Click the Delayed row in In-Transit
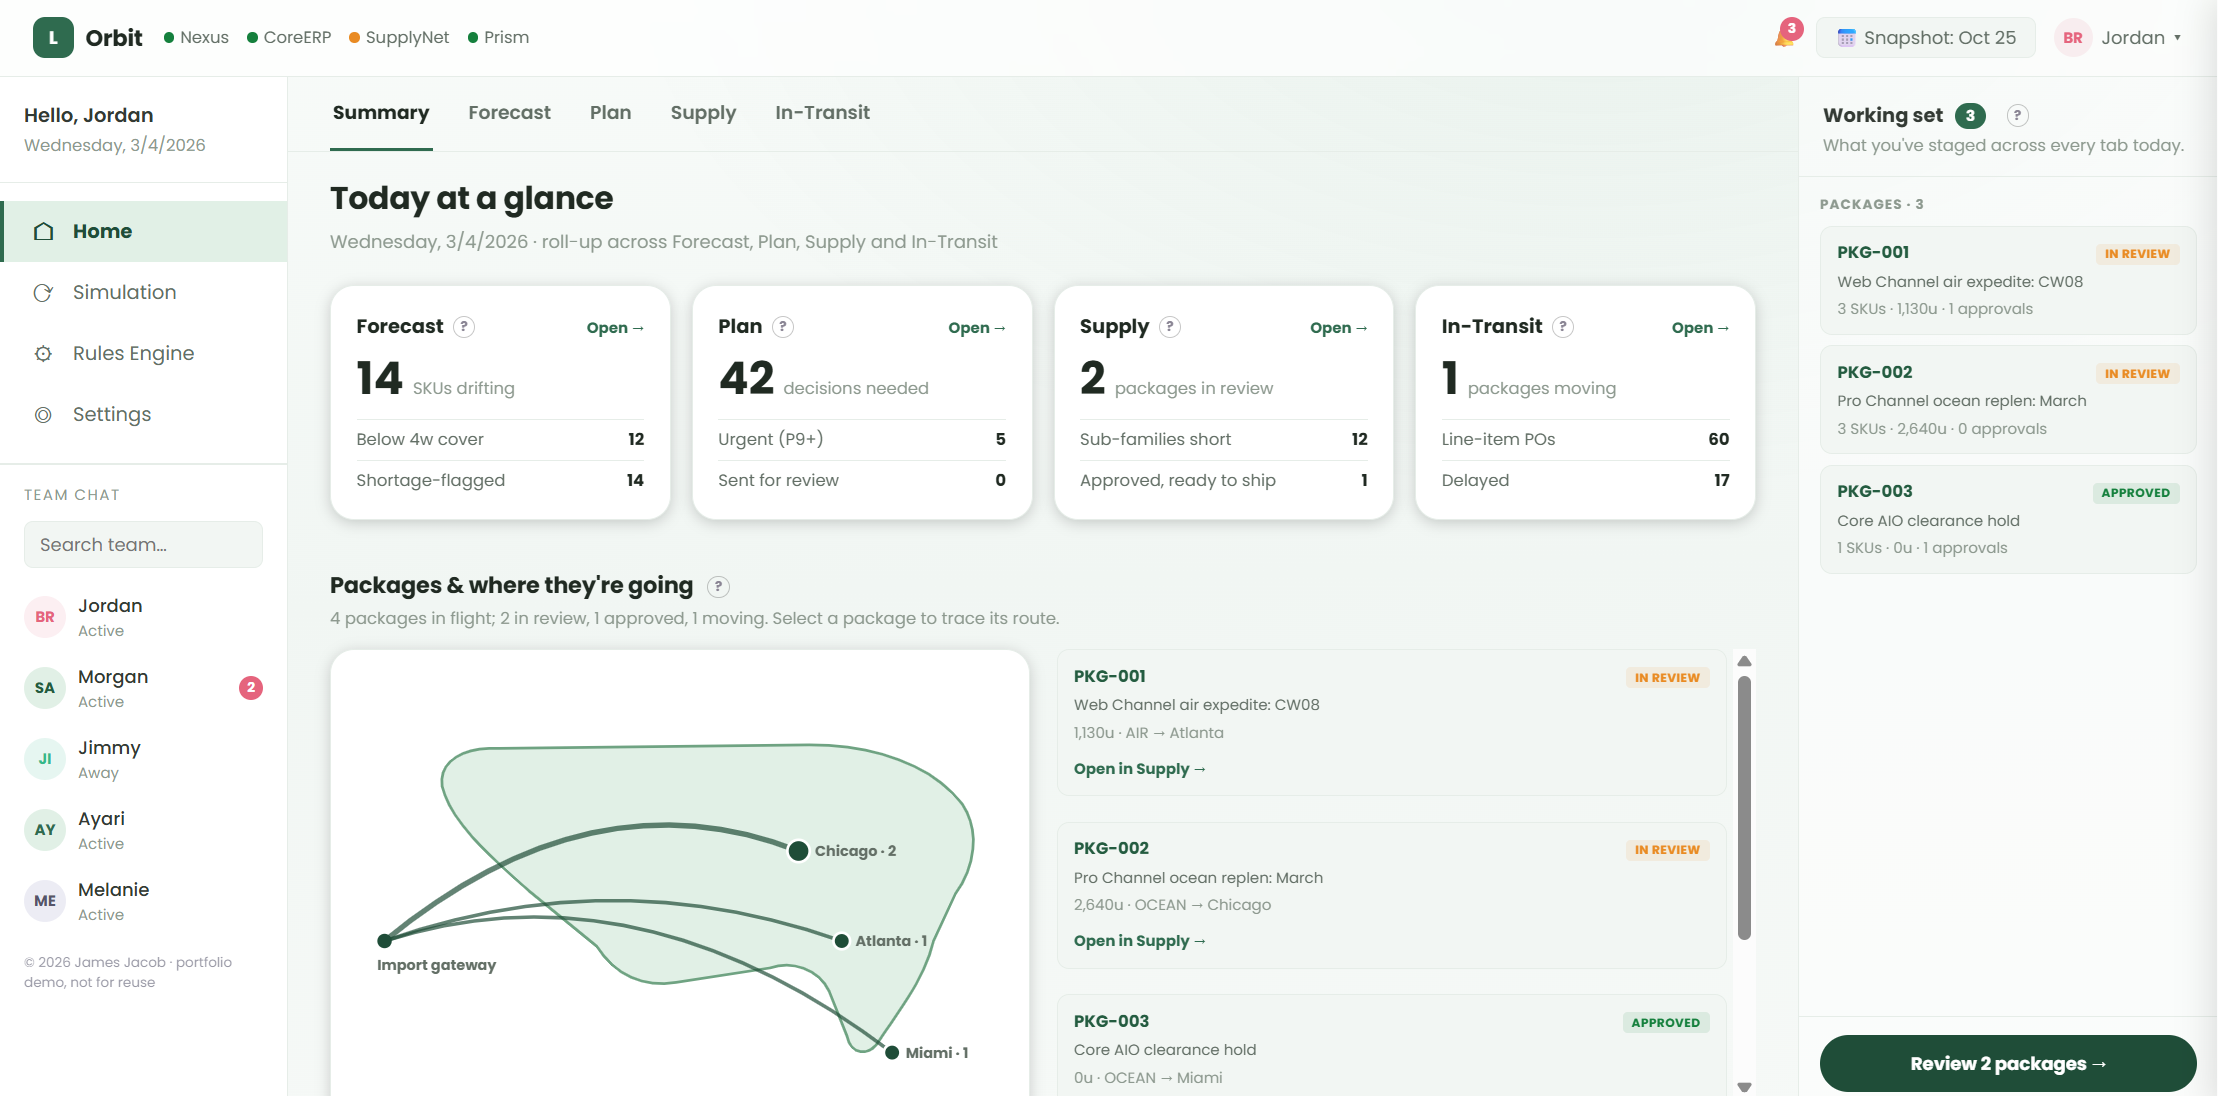Screen dimensions: 2218x1096 pos(1585,481)
